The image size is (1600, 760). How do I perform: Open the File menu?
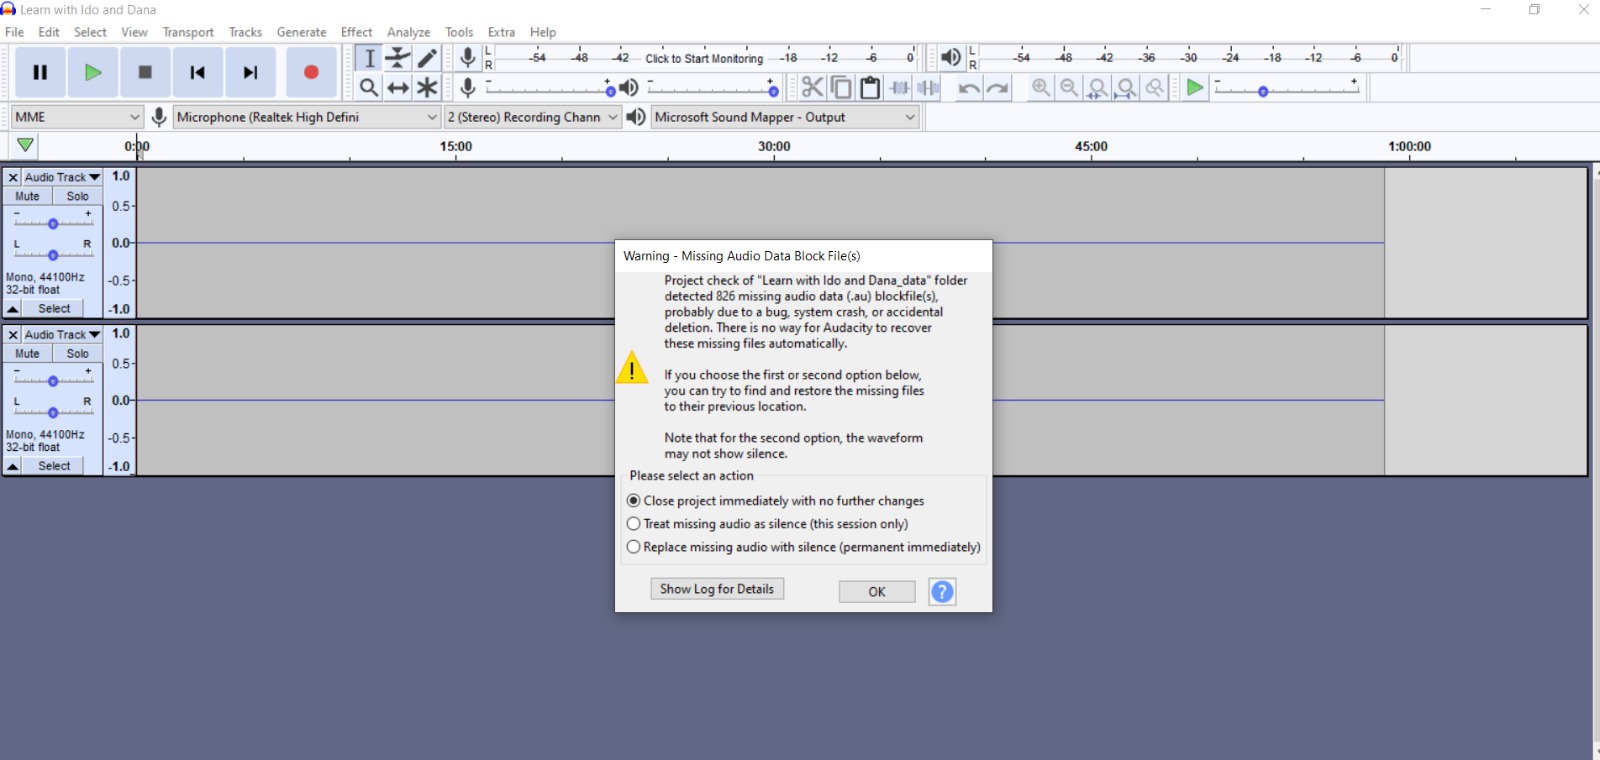[x=15, y=32]
